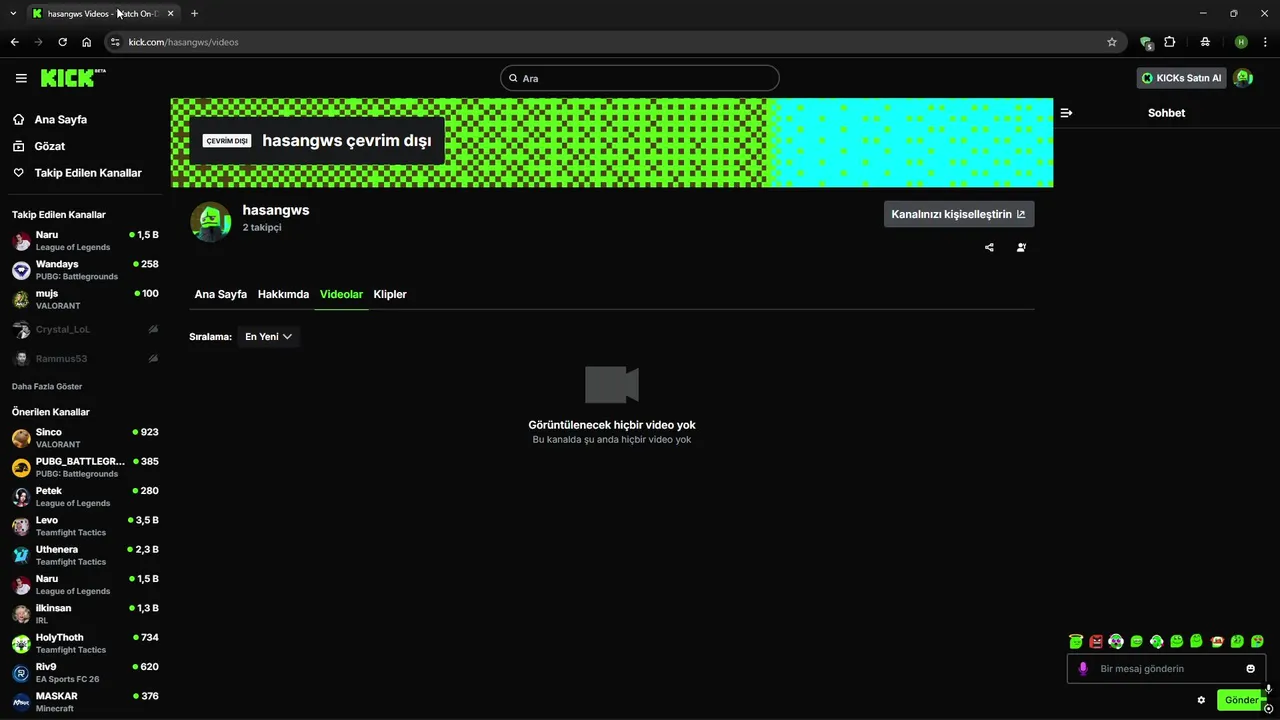
Task: Click the browser home button
Action: 87,42
